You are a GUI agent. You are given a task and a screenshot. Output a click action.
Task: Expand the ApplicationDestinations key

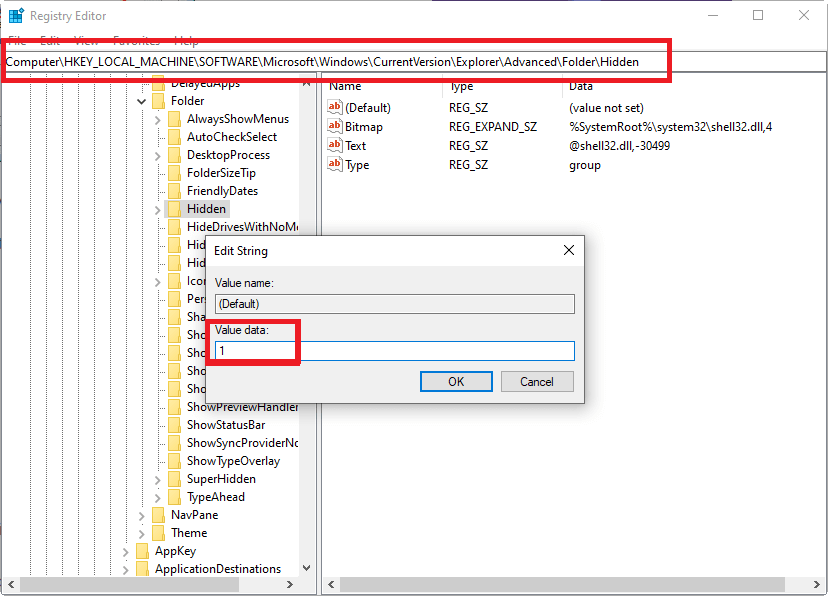[125, 570]
